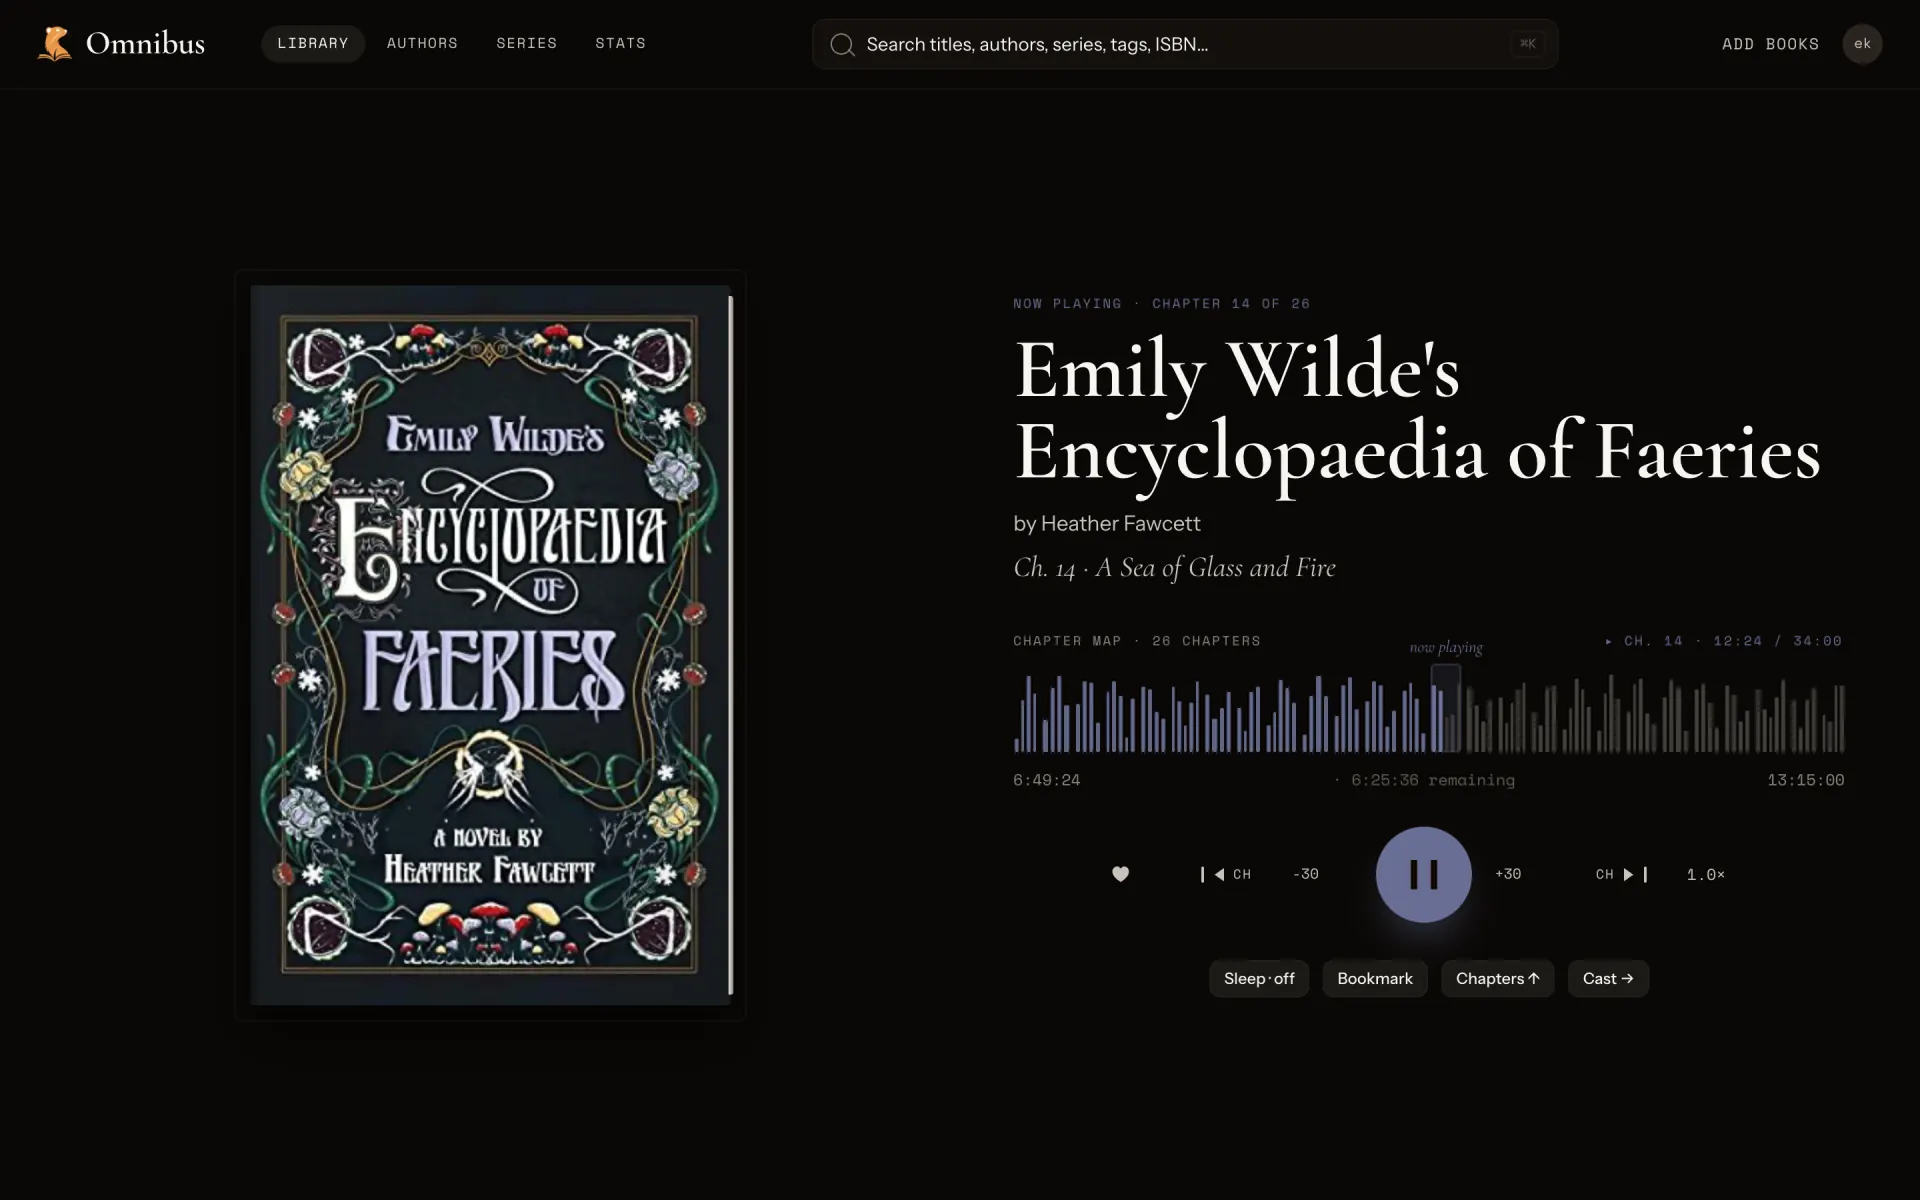Jump to next chapter
Image resolution: width=1920 pixels, height=1200 pixels.
[x=1621, y=874]
